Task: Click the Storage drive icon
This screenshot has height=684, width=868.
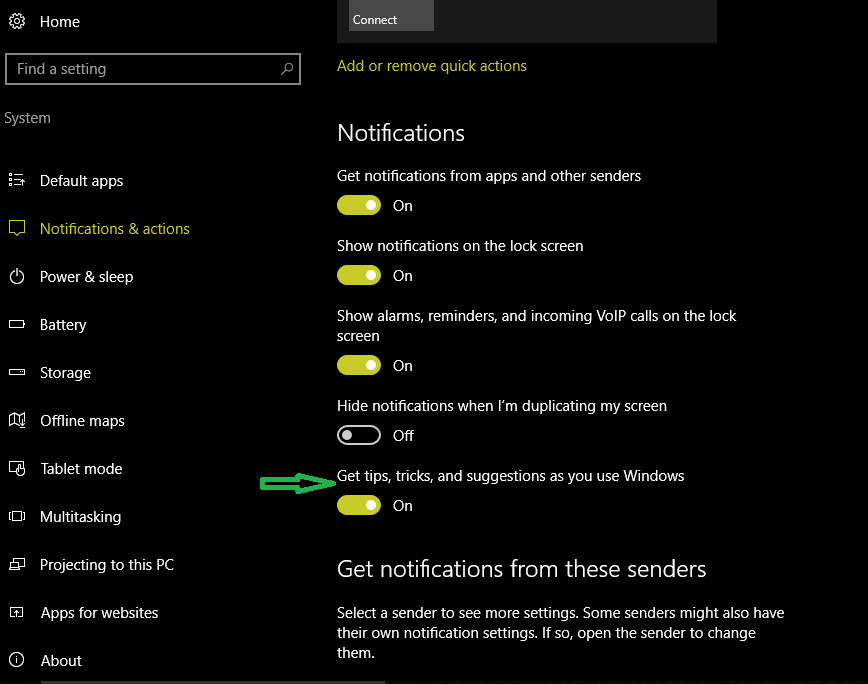Action: tap(17, 372)
